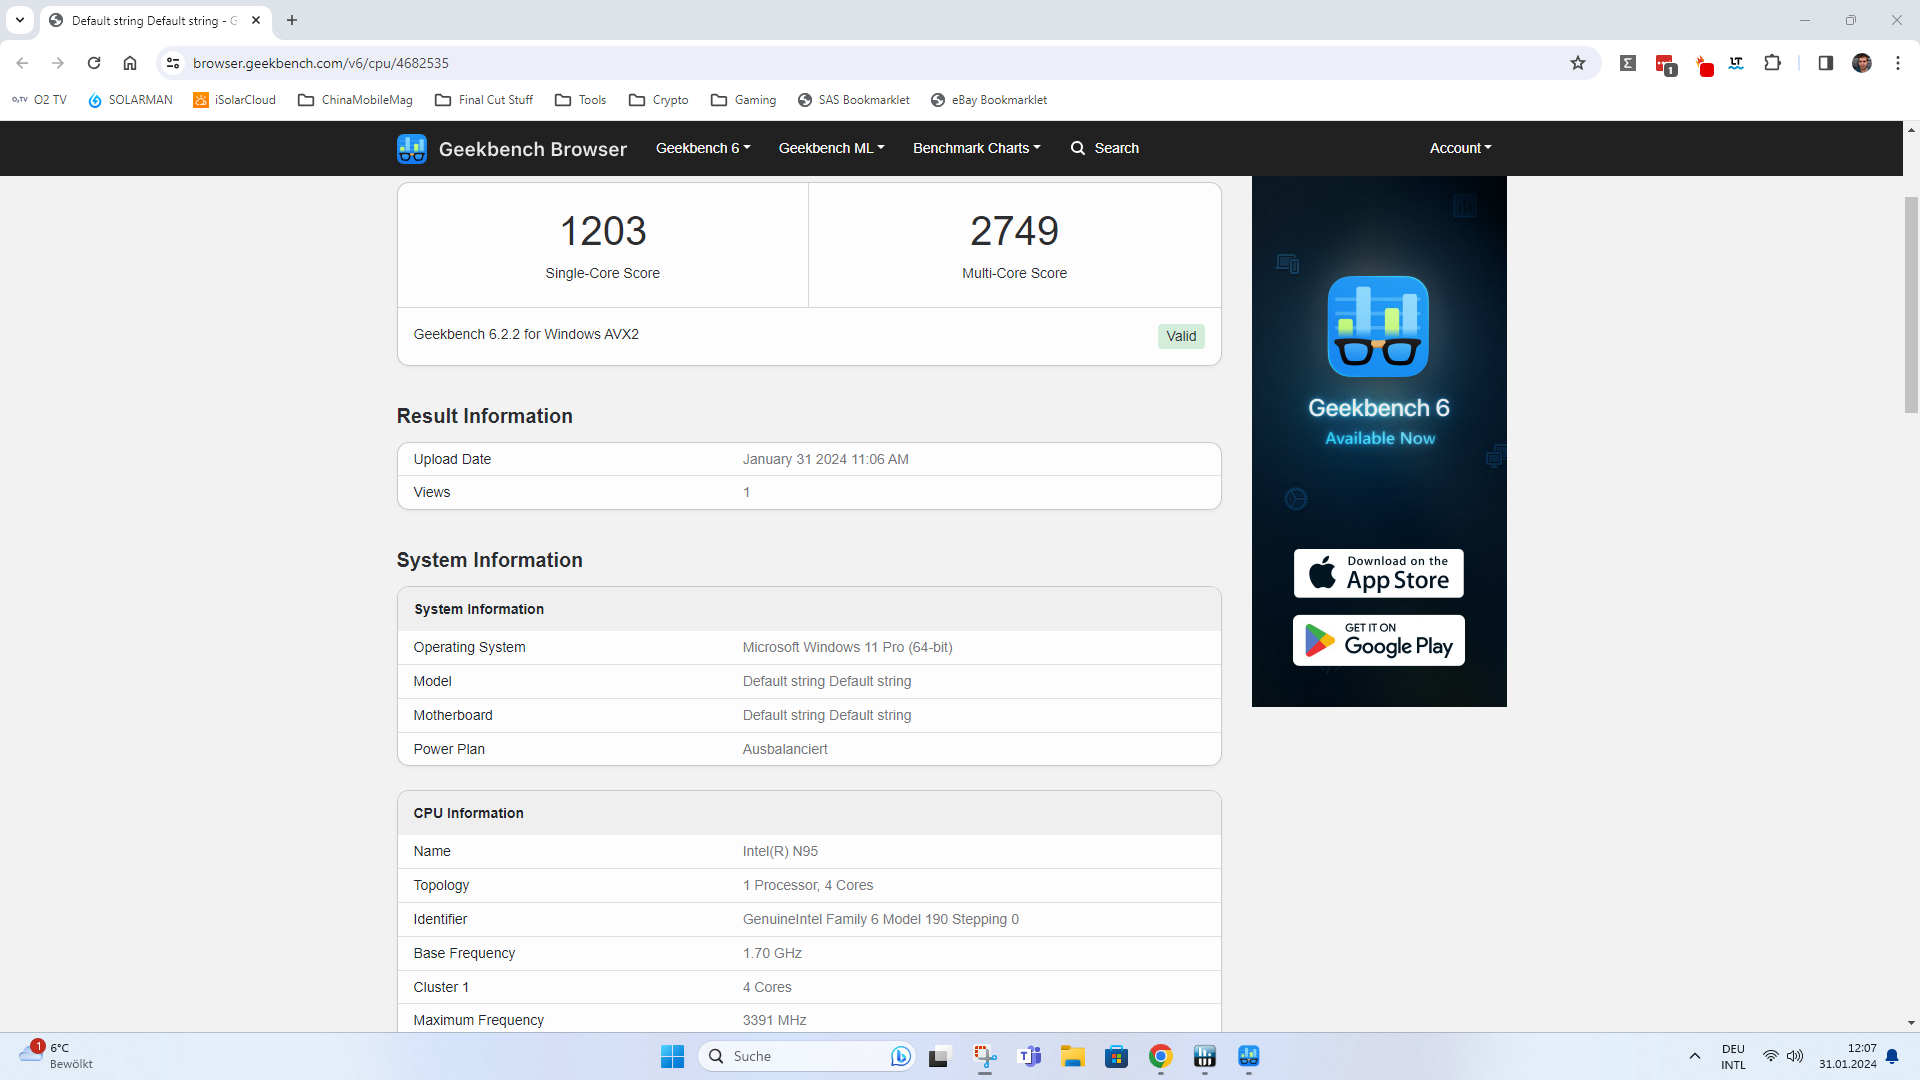Click the site information icon in address bar

coord(173,63)
